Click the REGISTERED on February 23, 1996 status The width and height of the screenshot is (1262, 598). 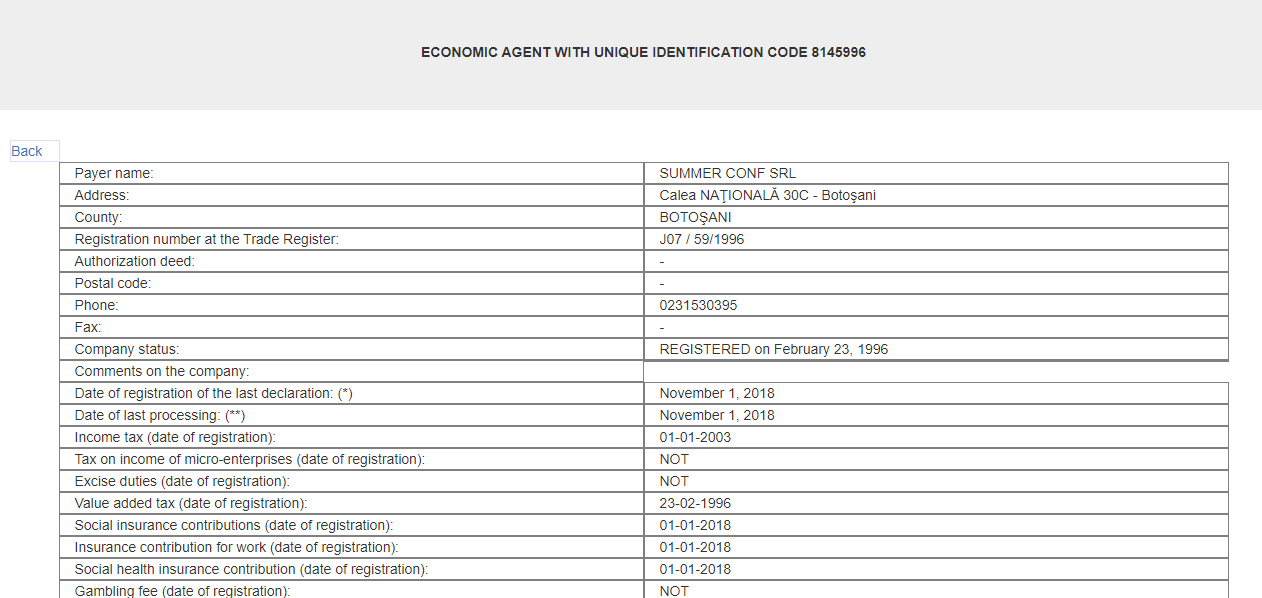click(773, 349)
